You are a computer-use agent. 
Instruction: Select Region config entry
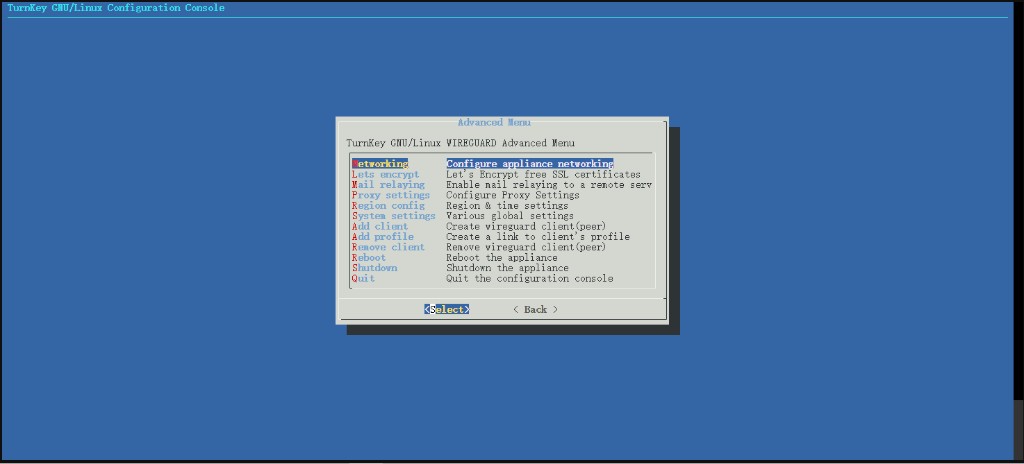point(388,206)
